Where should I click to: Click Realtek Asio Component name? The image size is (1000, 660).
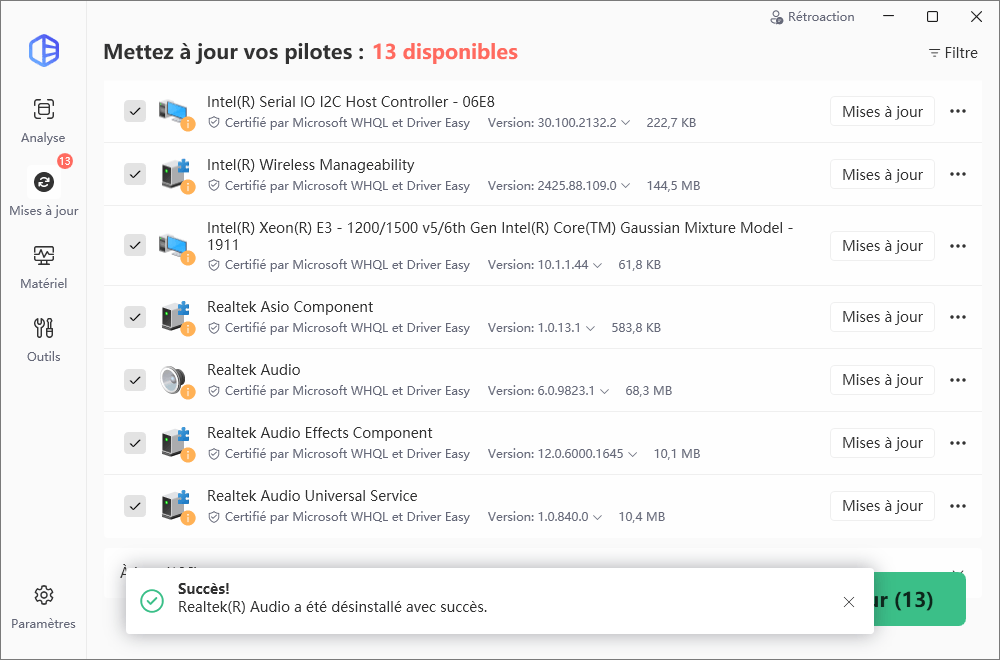(290, 307)
